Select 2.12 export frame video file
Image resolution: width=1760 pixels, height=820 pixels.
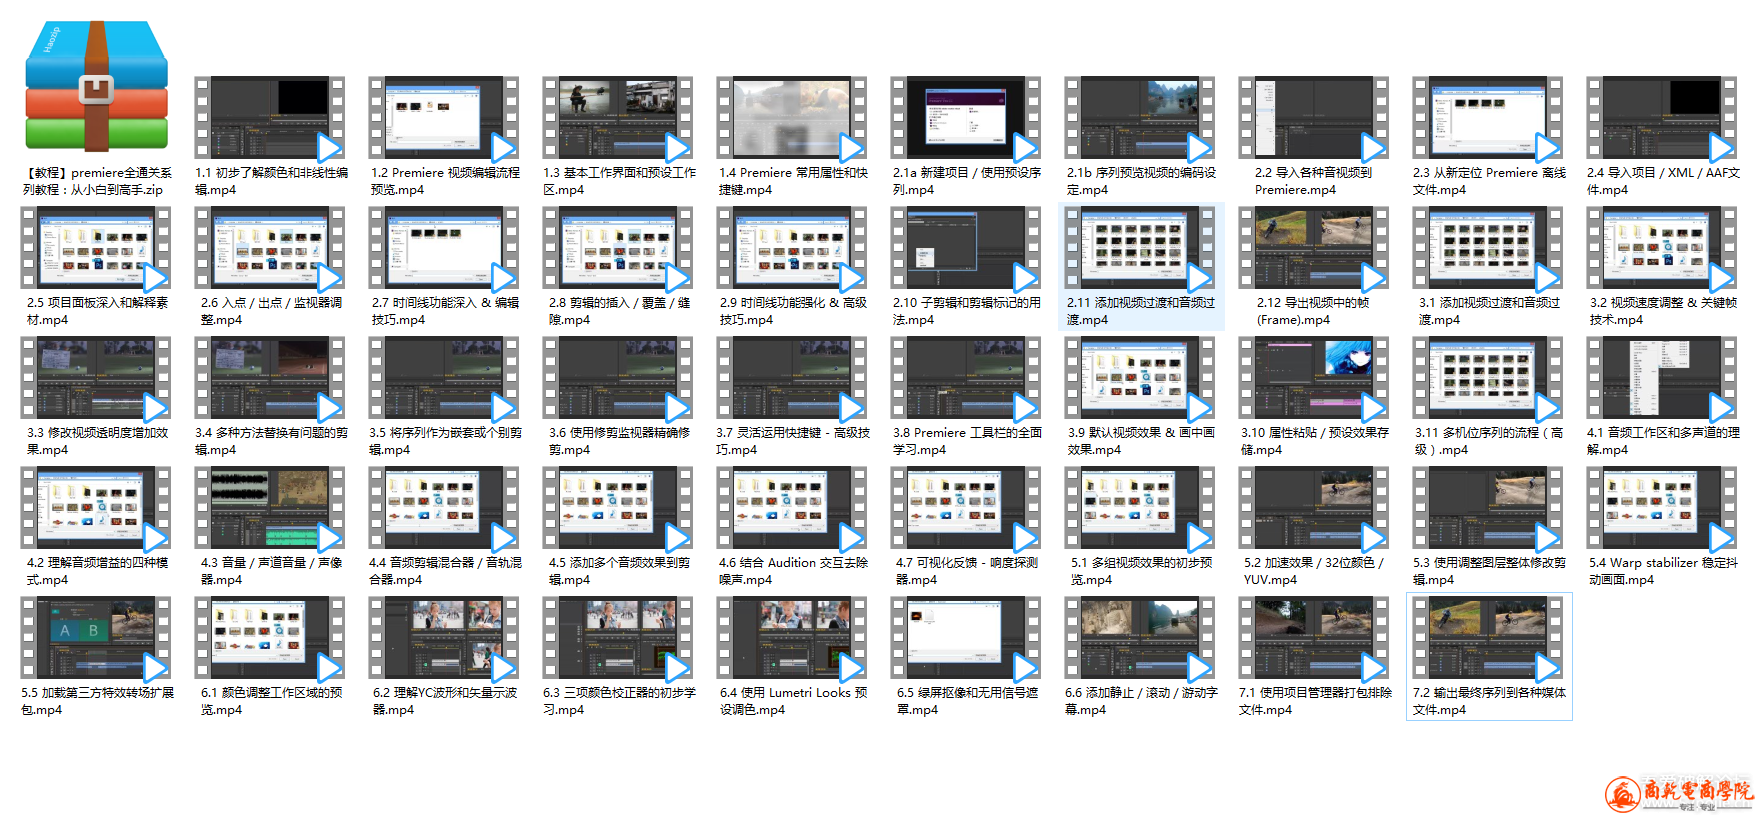[x=1314, y=248]
